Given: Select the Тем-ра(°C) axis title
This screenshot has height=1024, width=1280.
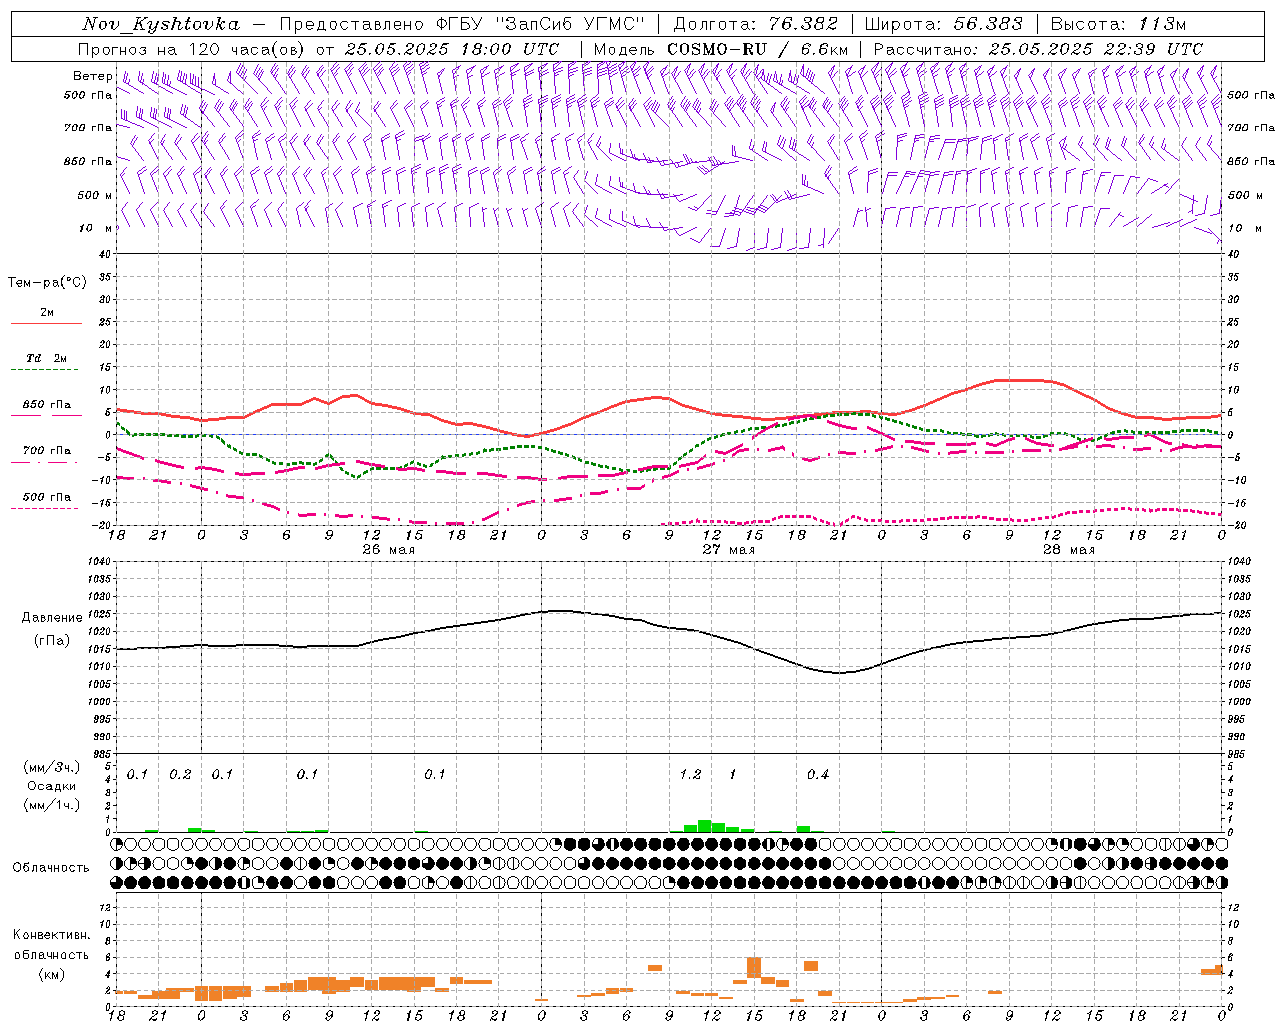Looking at the screenshot, I should 47,283.
